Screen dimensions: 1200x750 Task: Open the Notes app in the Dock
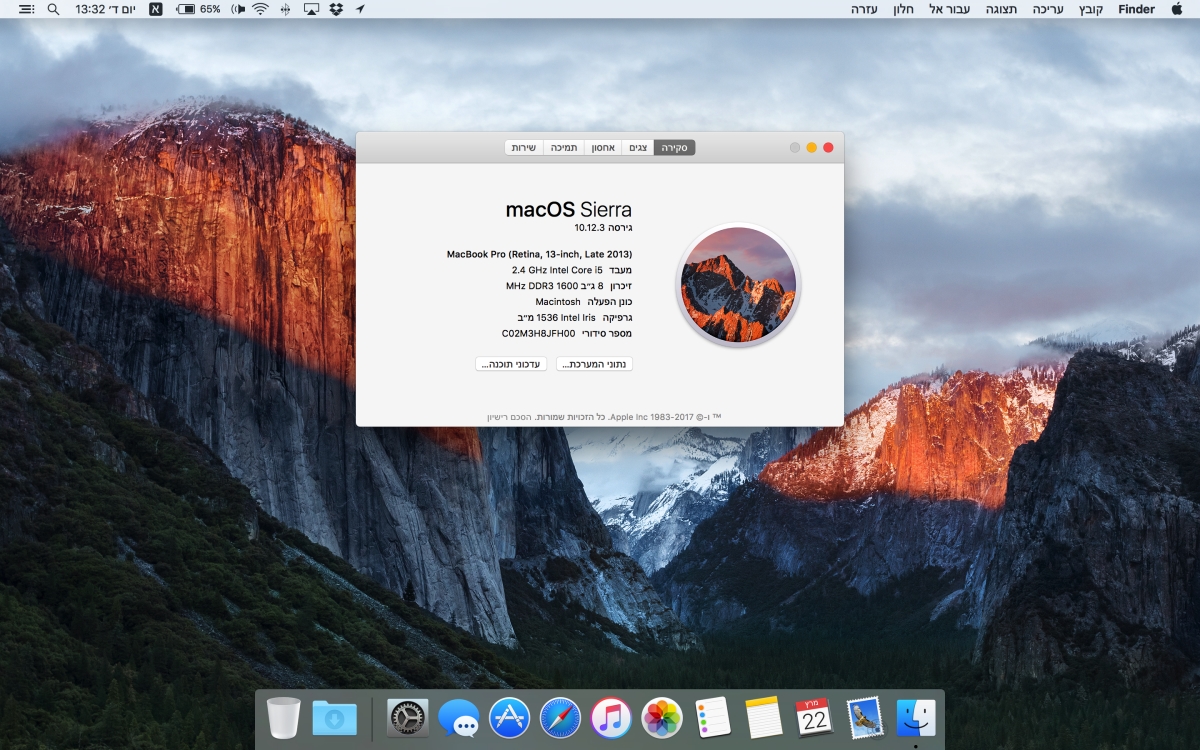tap(764, 718)
